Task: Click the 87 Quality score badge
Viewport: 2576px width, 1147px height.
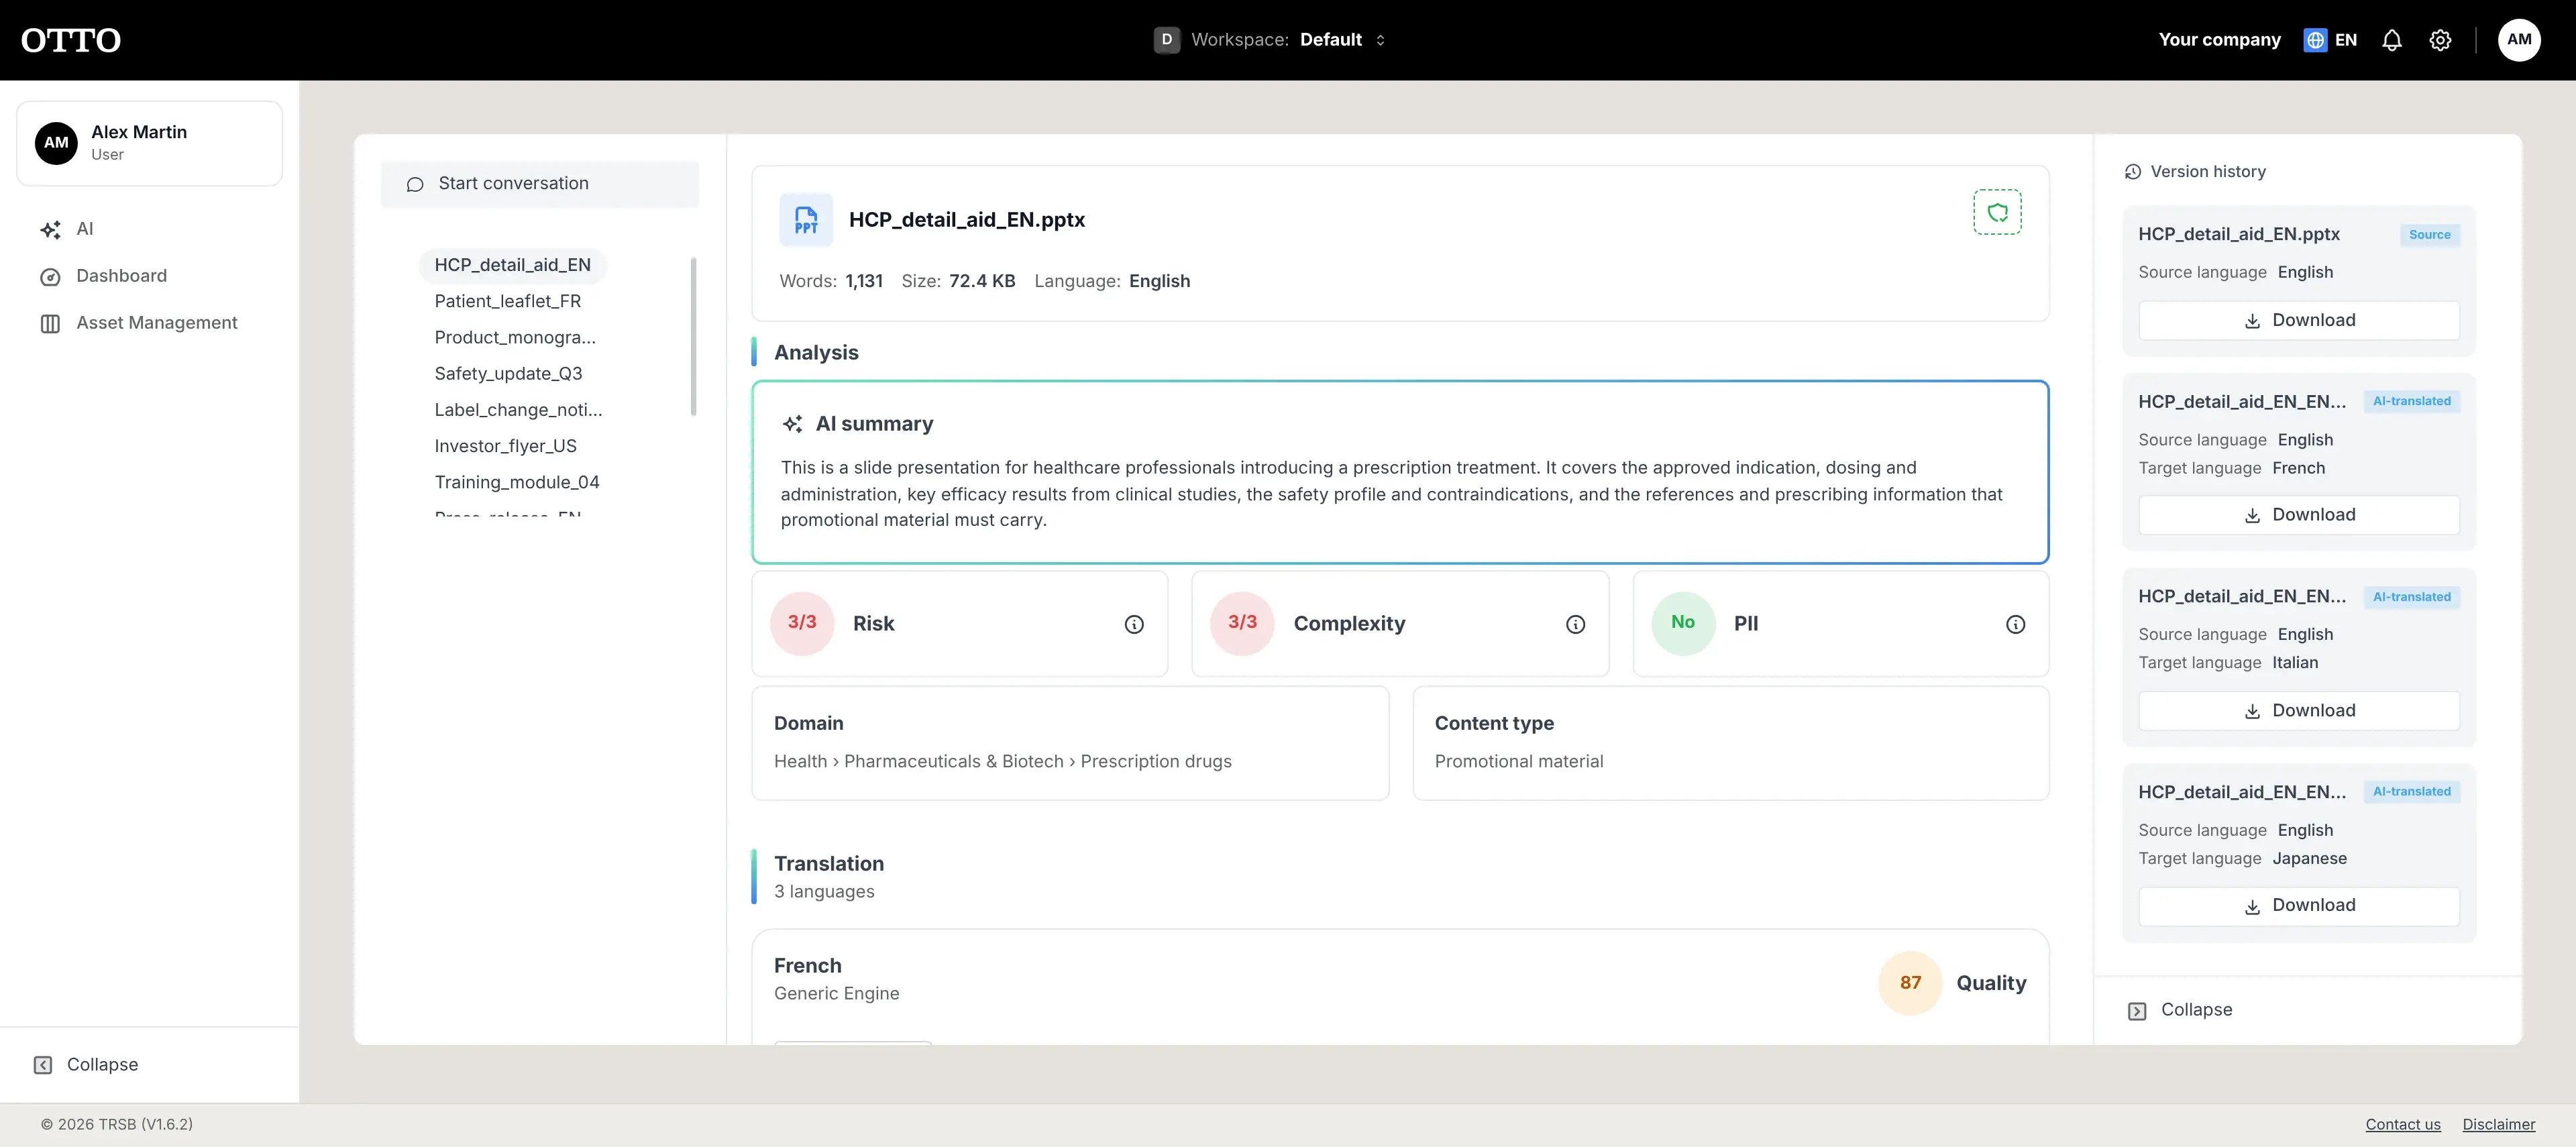Action: click(1910, 983)
